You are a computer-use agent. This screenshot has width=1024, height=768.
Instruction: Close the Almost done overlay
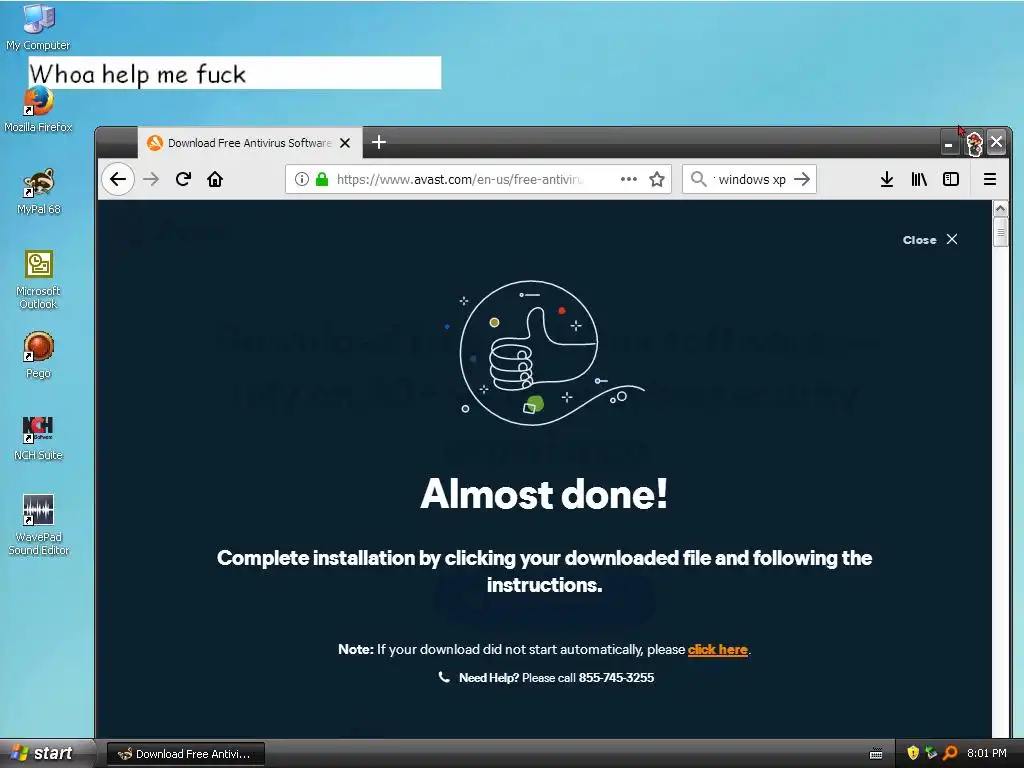click(931, 240)
